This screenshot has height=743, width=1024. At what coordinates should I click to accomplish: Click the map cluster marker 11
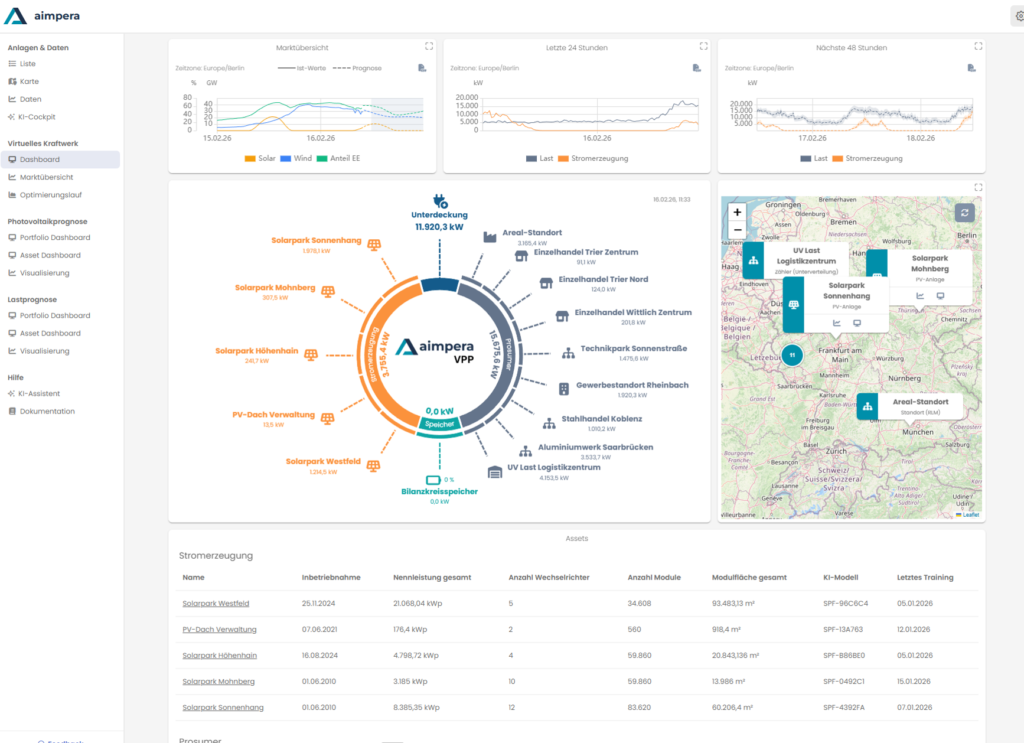pos(792,355)
